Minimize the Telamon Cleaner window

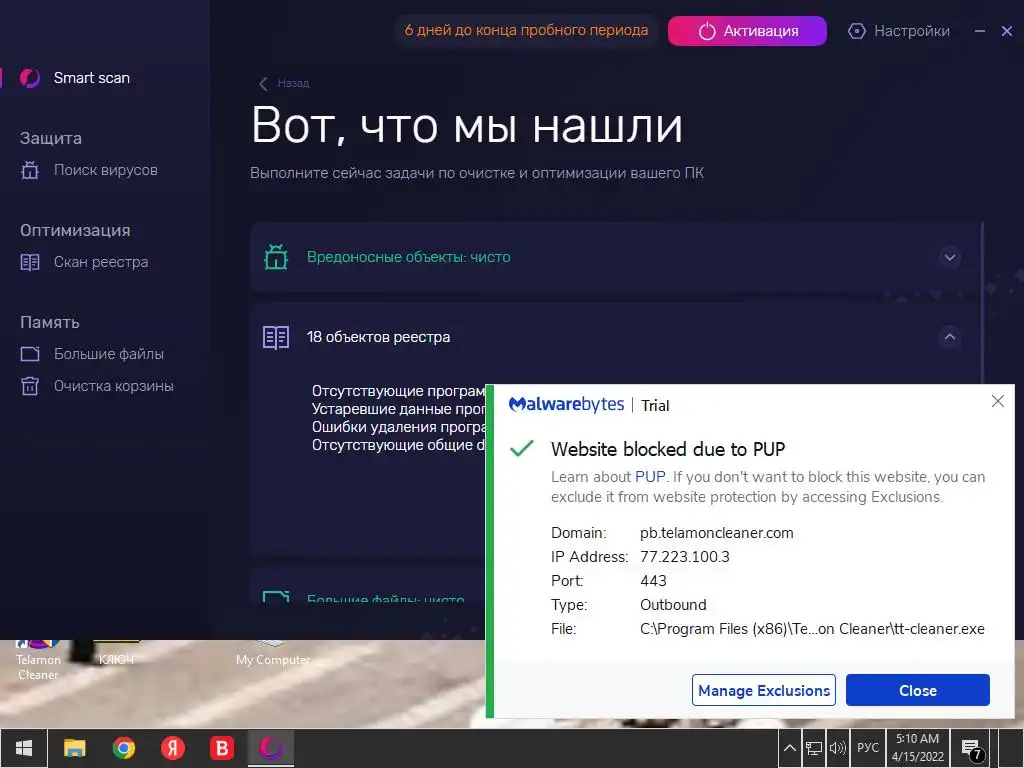[980, 31]
